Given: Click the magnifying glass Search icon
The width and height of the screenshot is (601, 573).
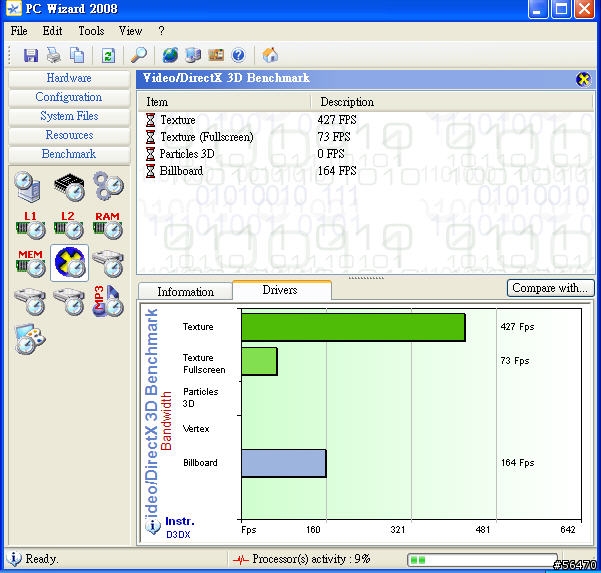Looking at the screenshot, I should pos(139,55).
